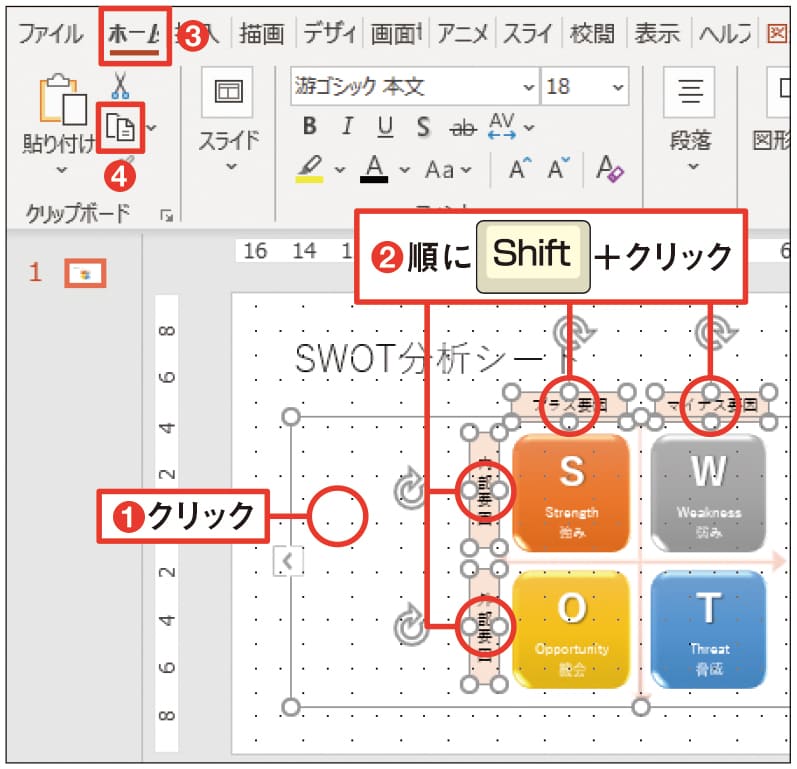The height and width of the screenshot is (769, 797).
Task: Open the File (ファイル) tab
Action: click(x=51, y=35)
